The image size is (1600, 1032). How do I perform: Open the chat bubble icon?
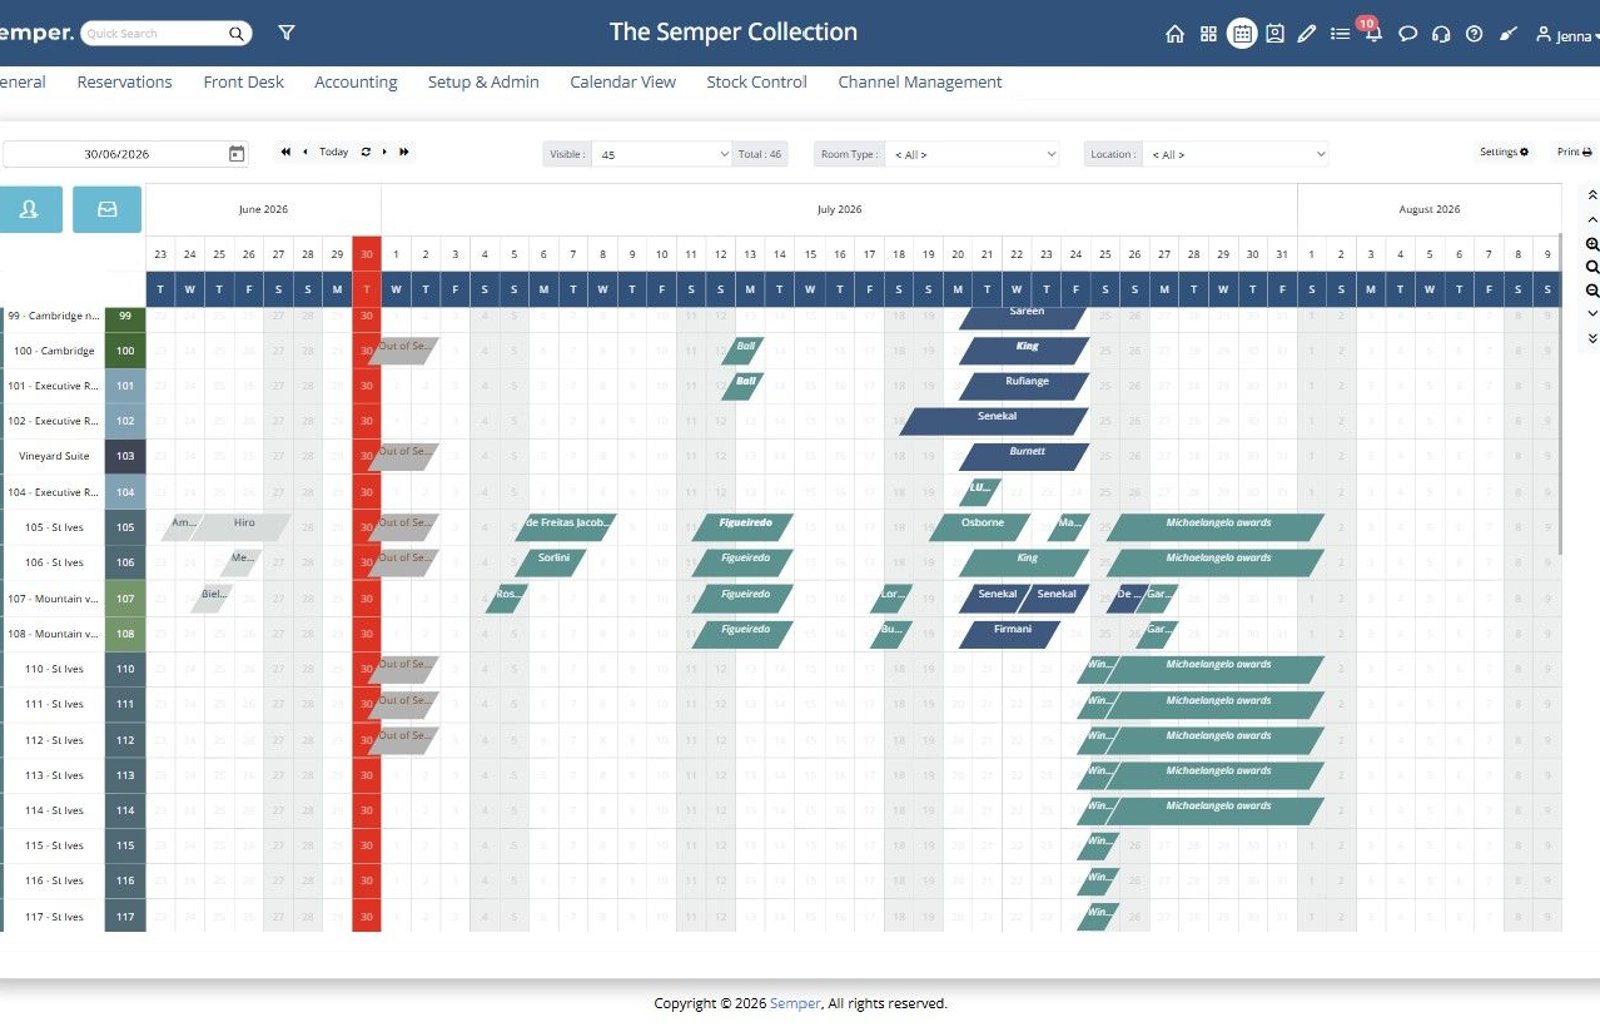tap(1407, 34)
